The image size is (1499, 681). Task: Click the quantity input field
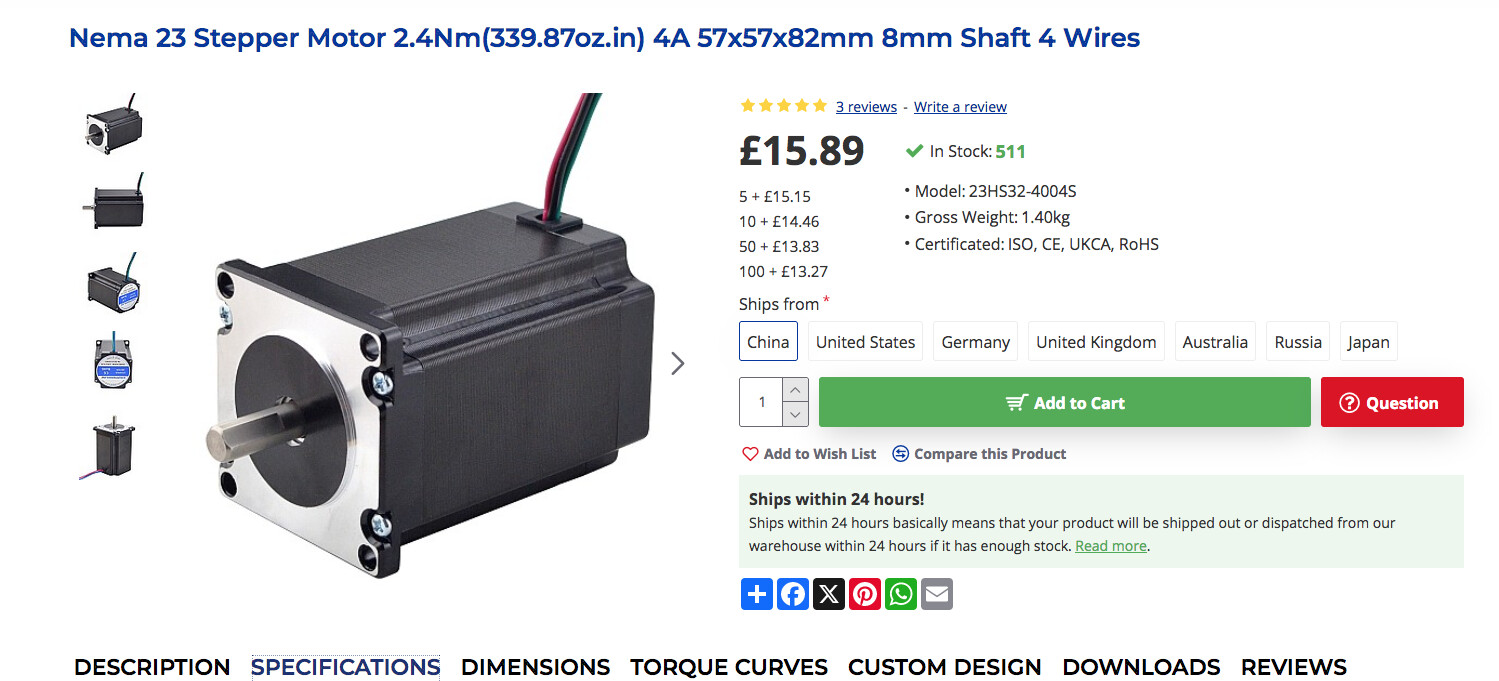(762, 402)
